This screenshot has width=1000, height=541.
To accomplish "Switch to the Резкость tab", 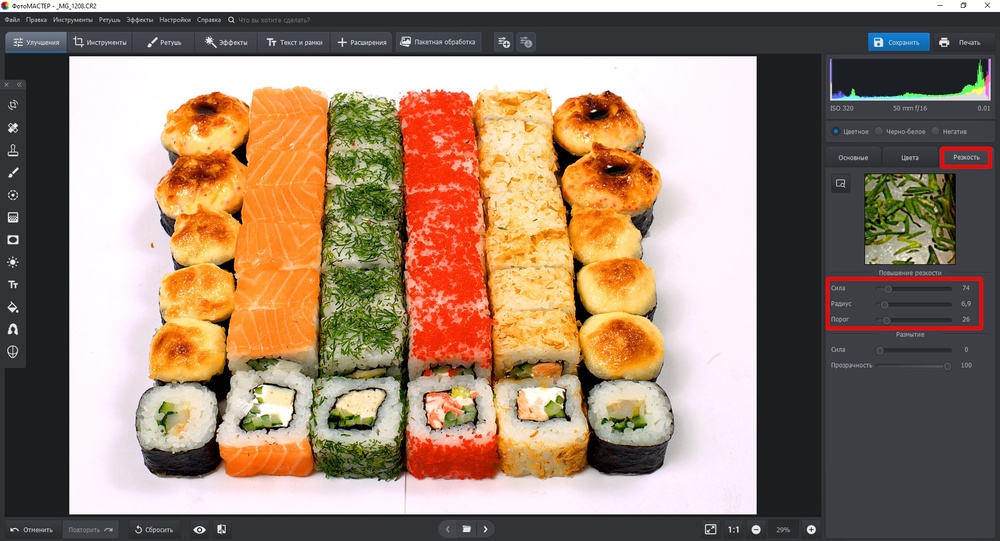I will click(x=966, y=158).
